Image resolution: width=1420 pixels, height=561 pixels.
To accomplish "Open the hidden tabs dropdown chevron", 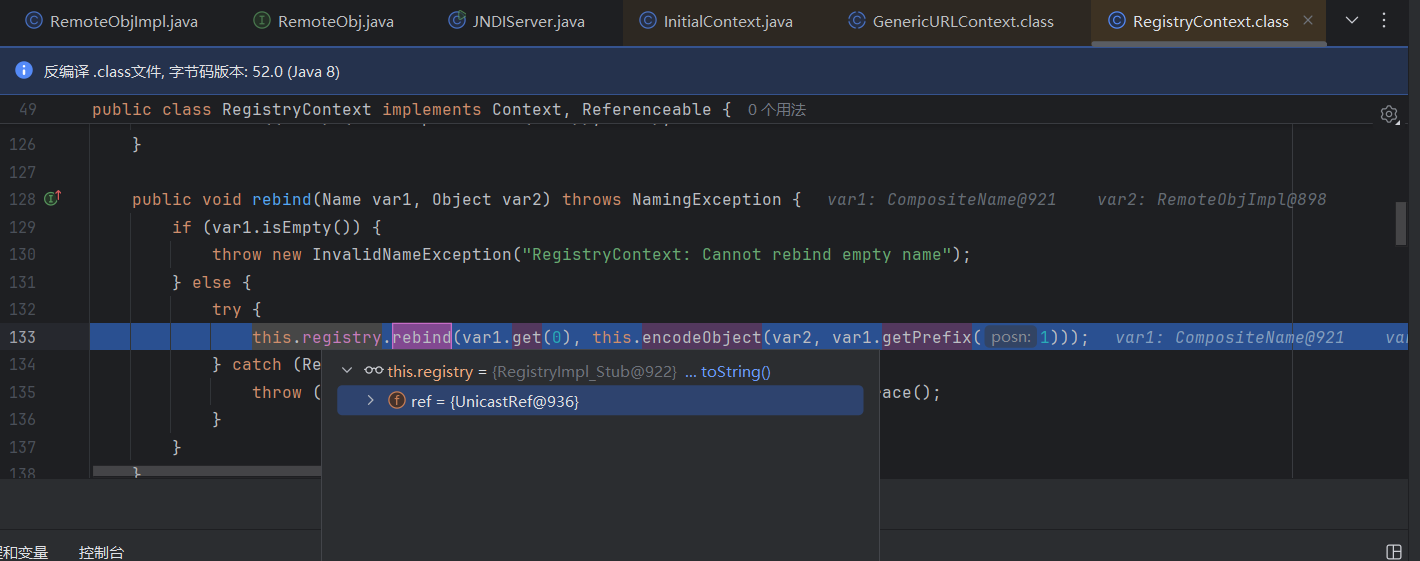I will click(x=1352, y=20).
